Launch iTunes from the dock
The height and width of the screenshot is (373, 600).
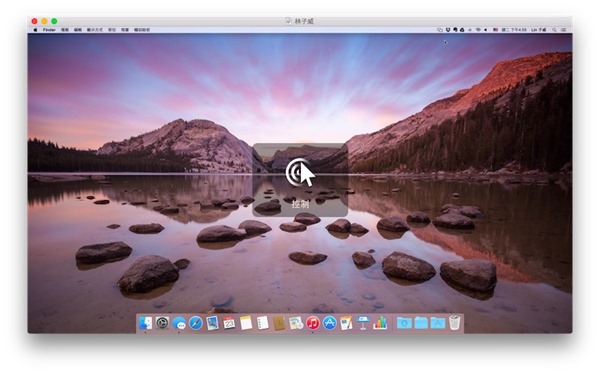(313, 324)
